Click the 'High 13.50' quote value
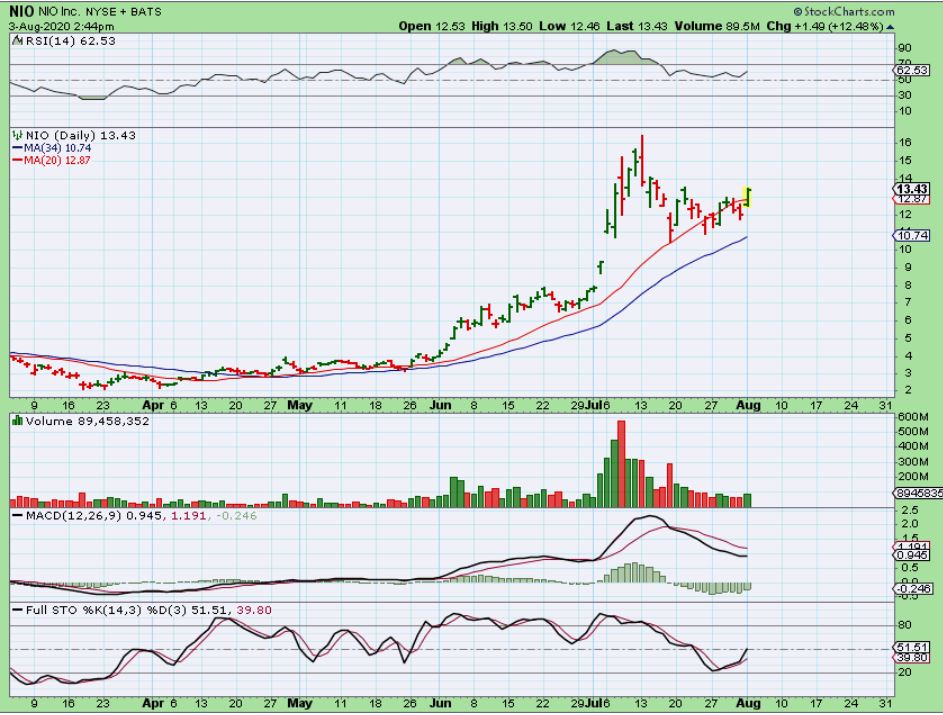 [x=502, y=26]
